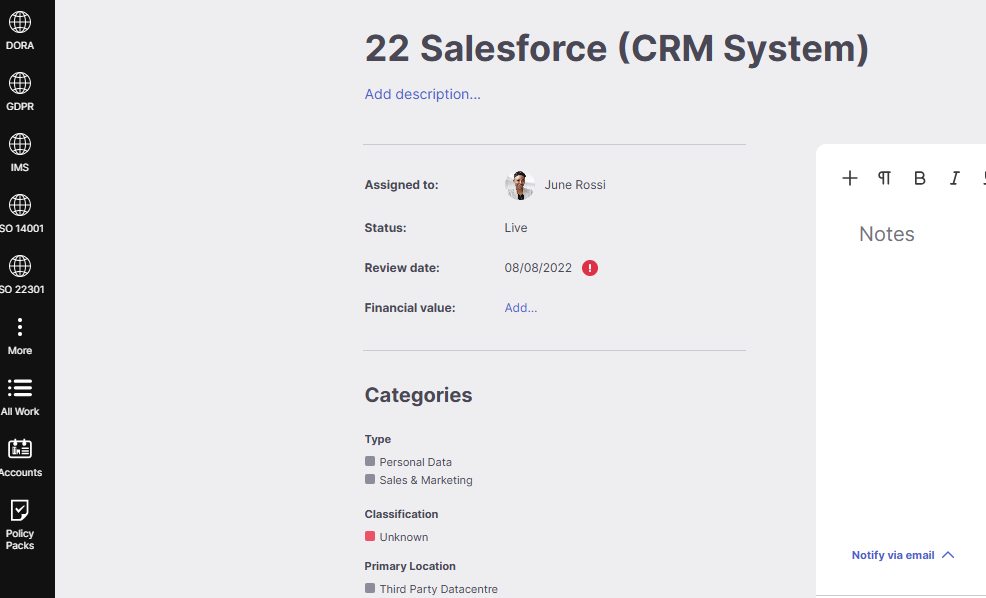Click the red Unknown classification swatch

[370, 536]
